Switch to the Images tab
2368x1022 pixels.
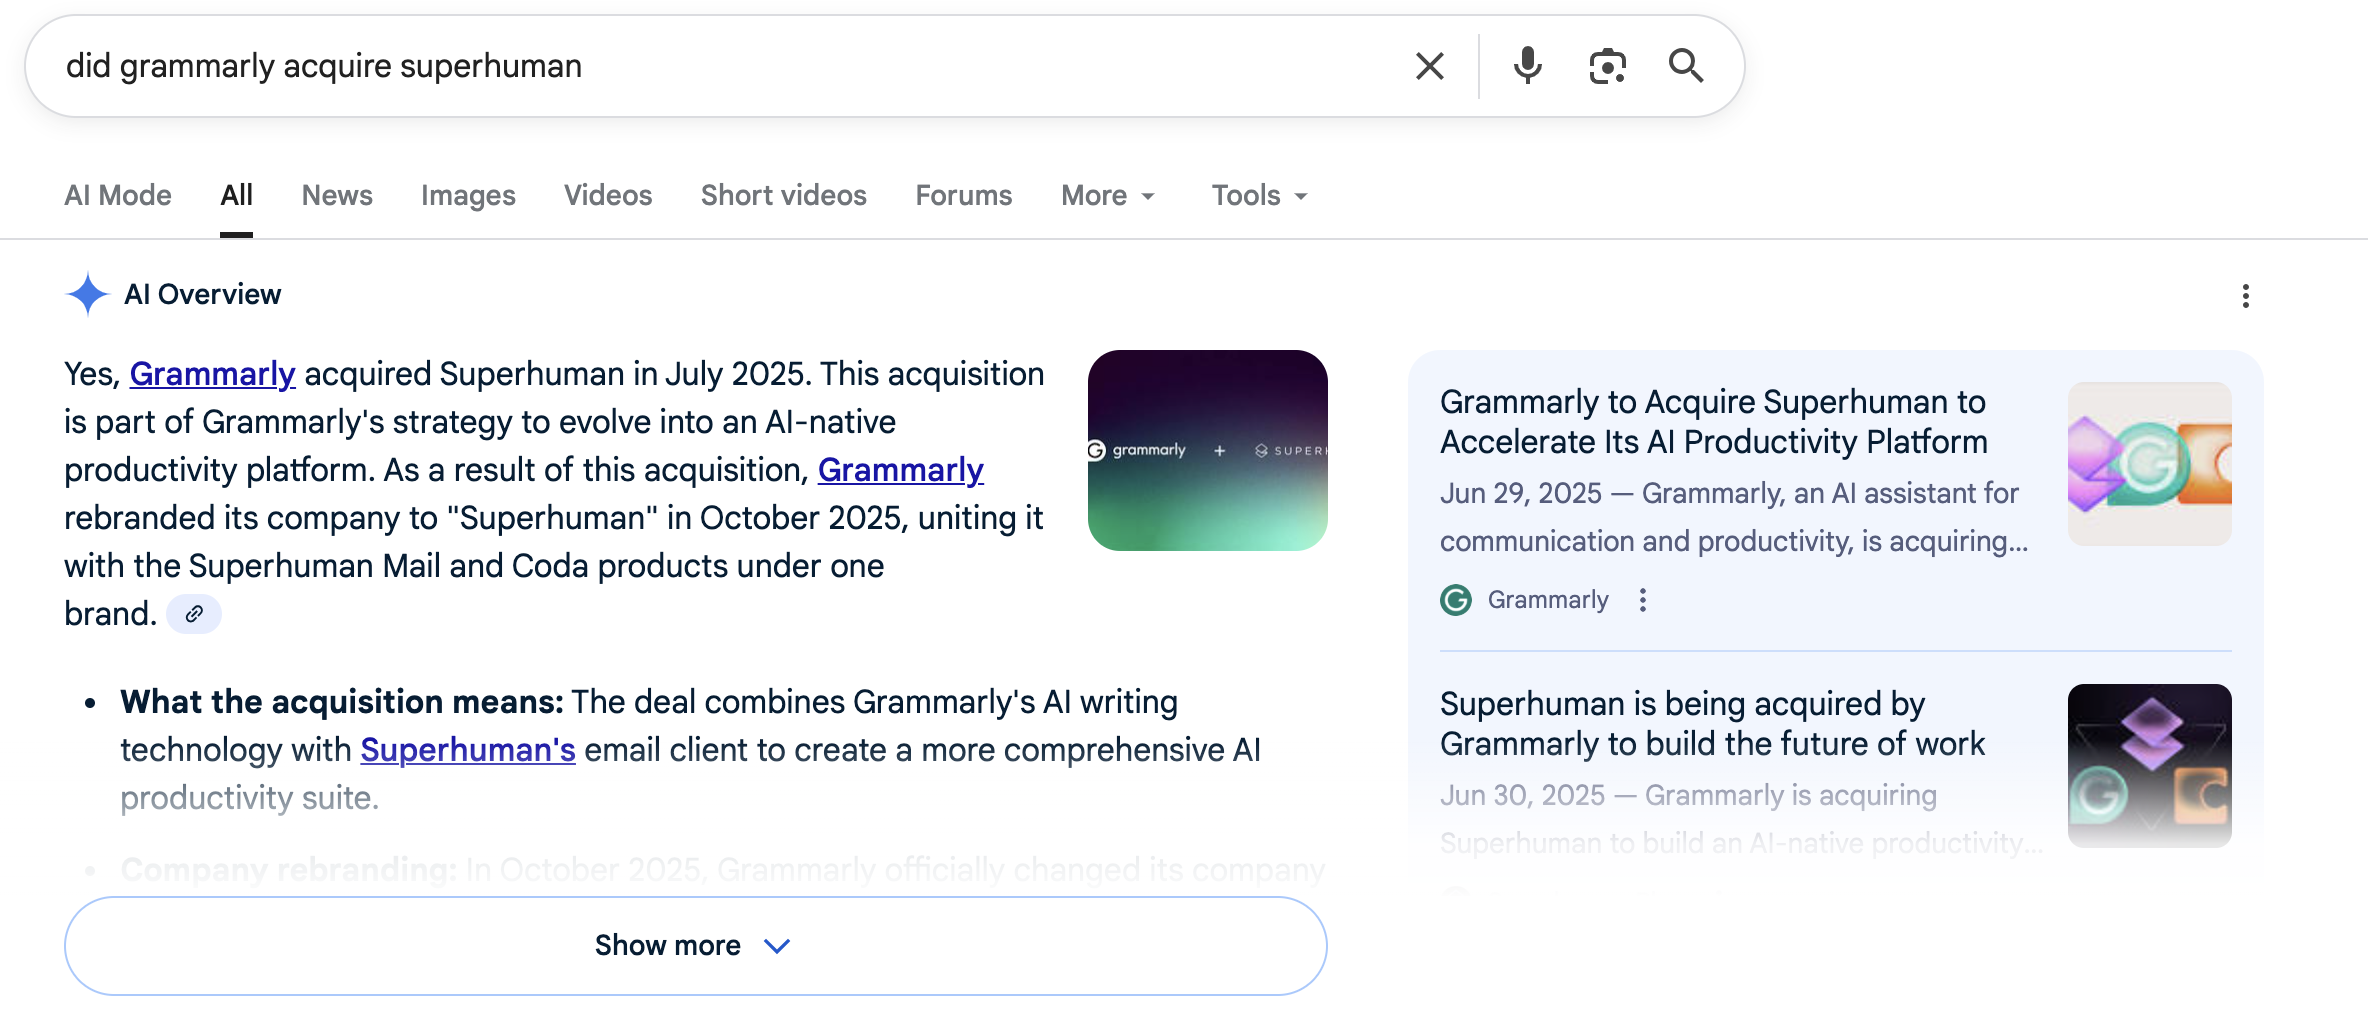click(468, 196)
